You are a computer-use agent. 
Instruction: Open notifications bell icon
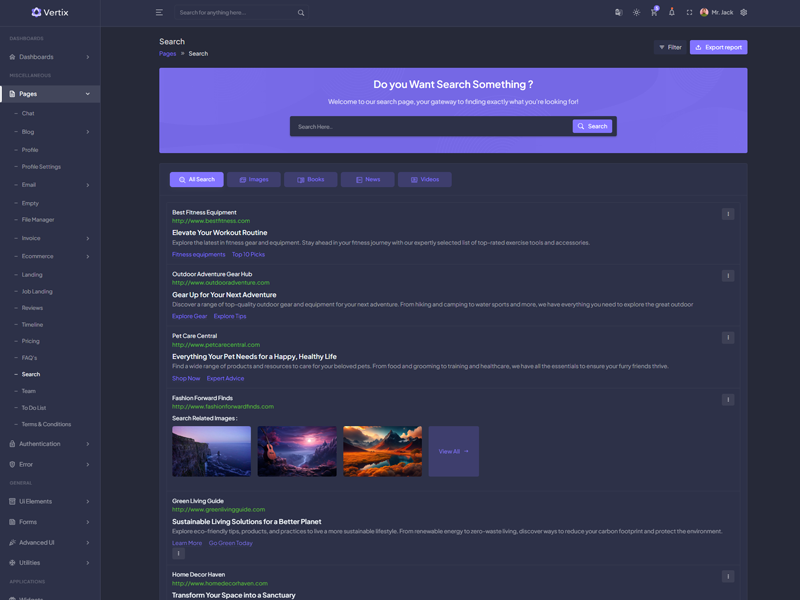672,13
